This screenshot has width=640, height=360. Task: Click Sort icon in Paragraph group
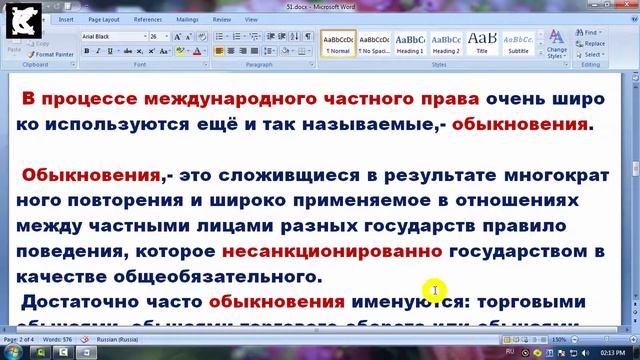point(294,36)
